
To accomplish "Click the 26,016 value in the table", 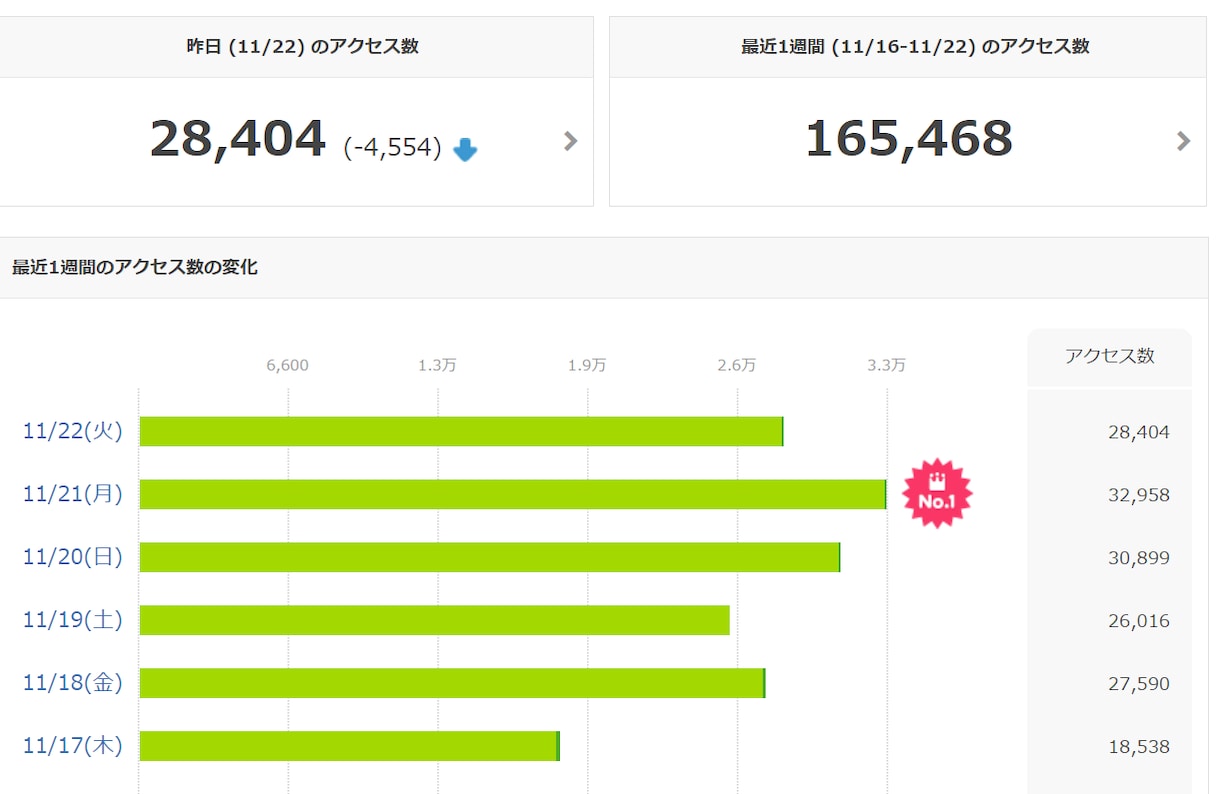I will click(1138, 621).
